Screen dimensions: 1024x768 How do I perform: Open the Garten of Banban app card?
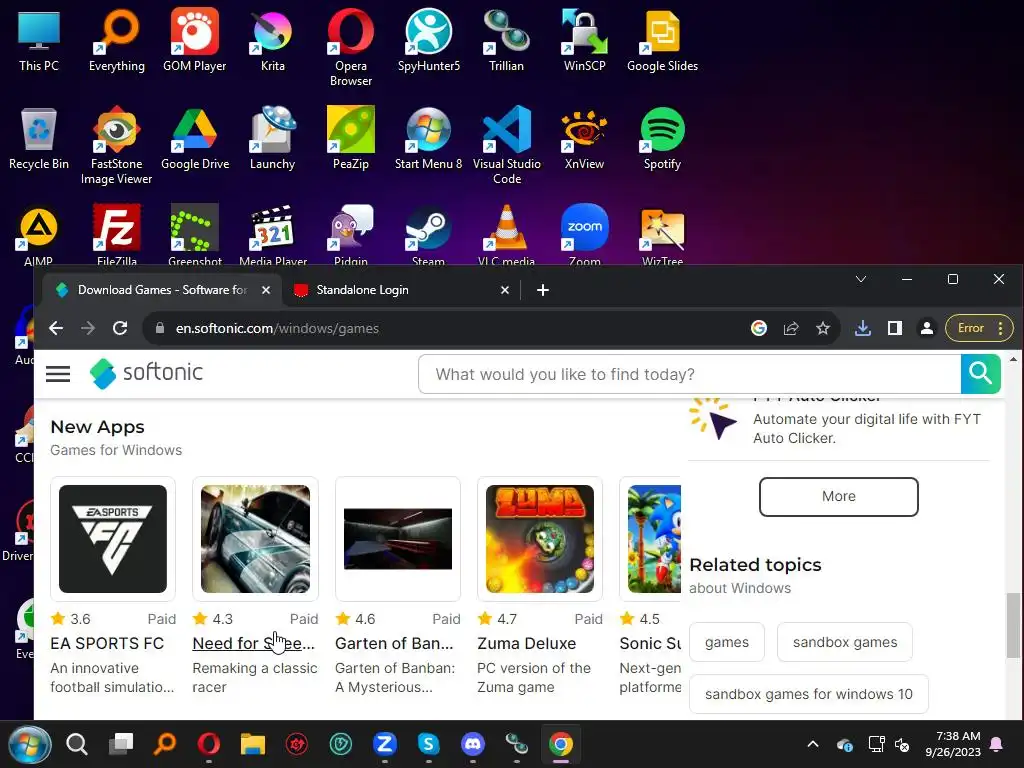(398, 586)
